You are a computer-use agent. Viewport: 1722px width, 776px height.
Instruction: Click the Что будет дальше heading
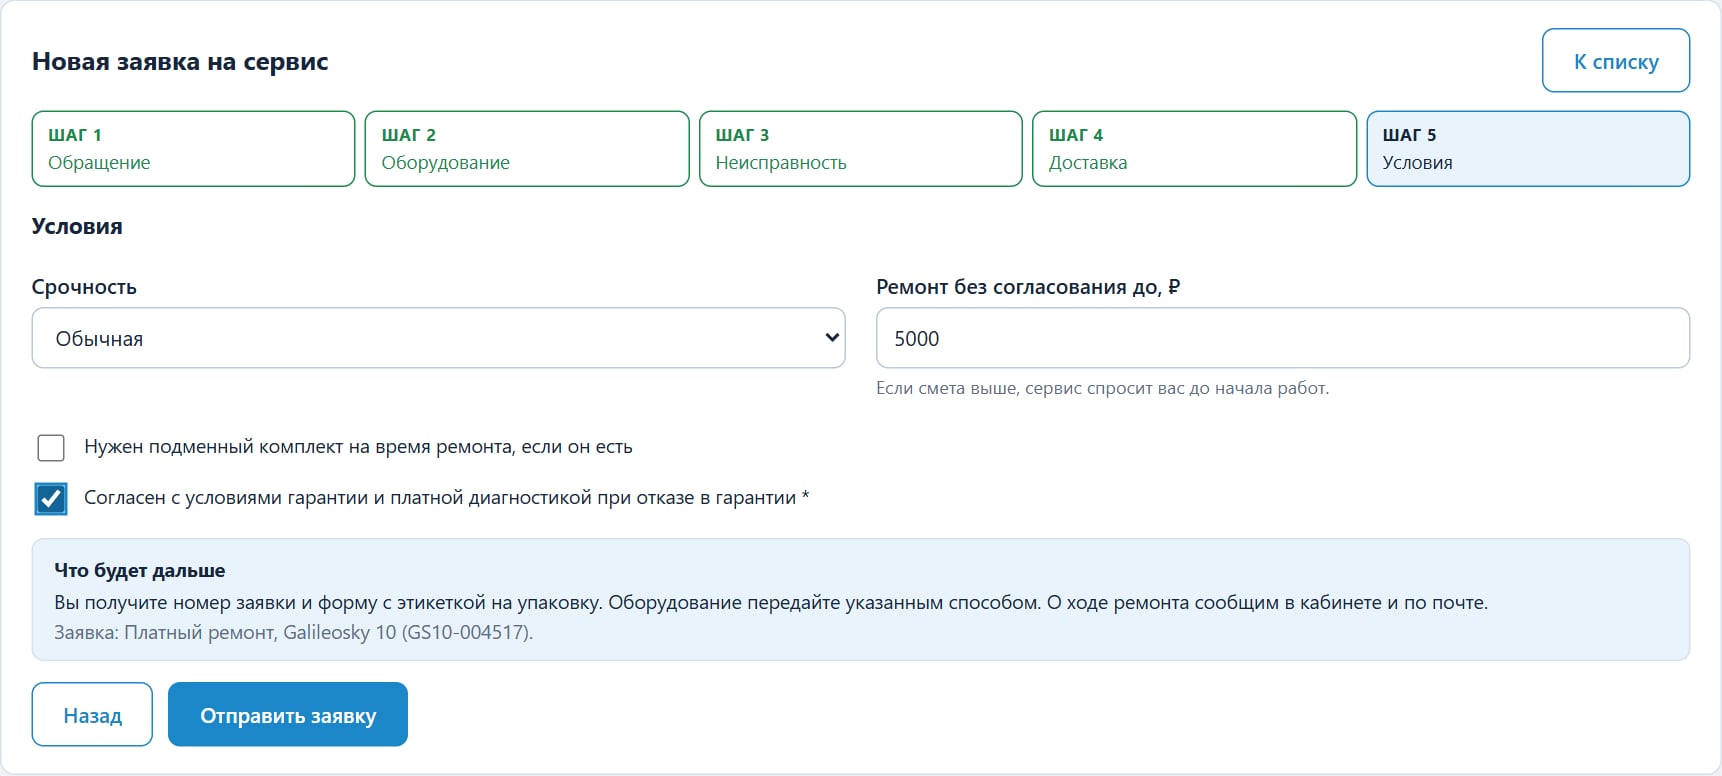[140, 571]
